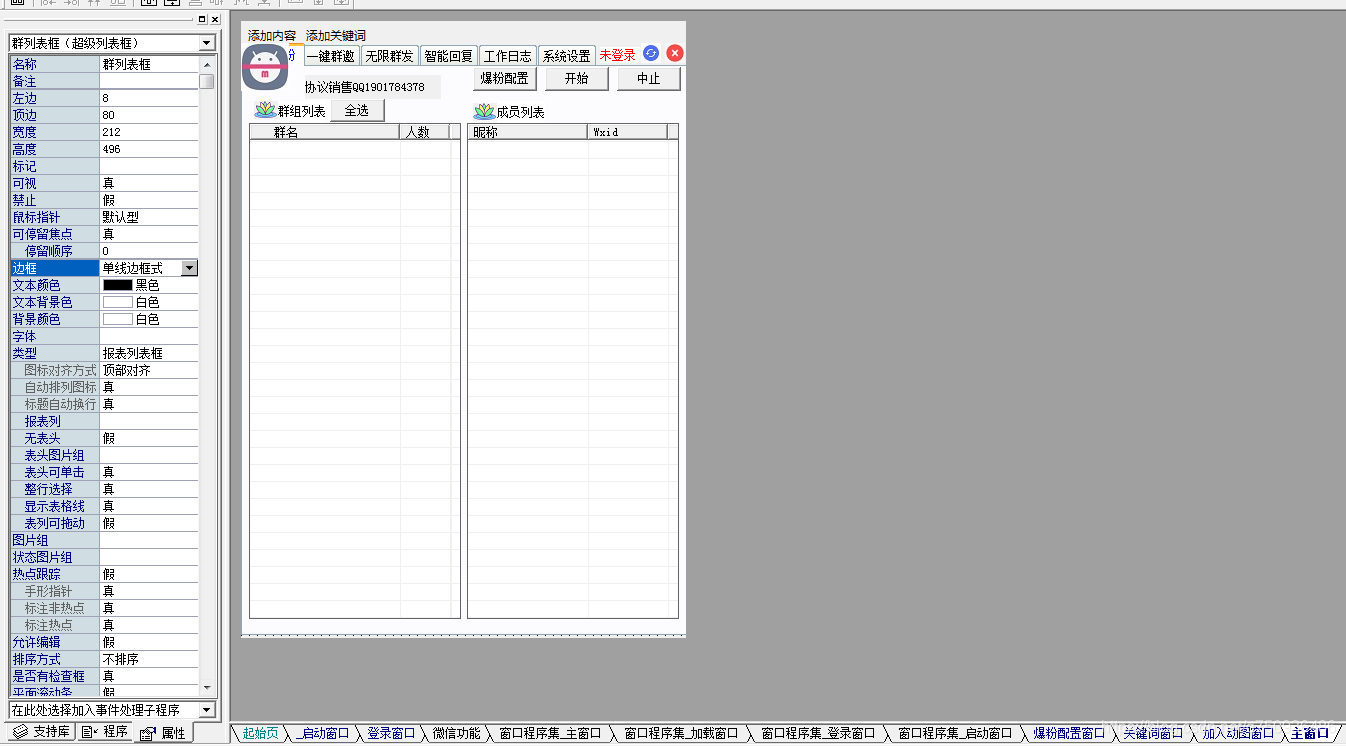1346x746 pixels.
Task: Open the 窗口程序集_主窗口 document tab
Action: click(550, 734)
